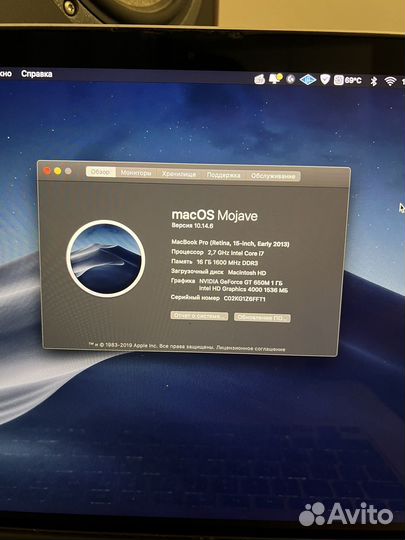Image resolution: width=405 pixels, height=540 pixels.
Task: Click the round grey swirl icon in the menu bar
Action: (291, 79)
